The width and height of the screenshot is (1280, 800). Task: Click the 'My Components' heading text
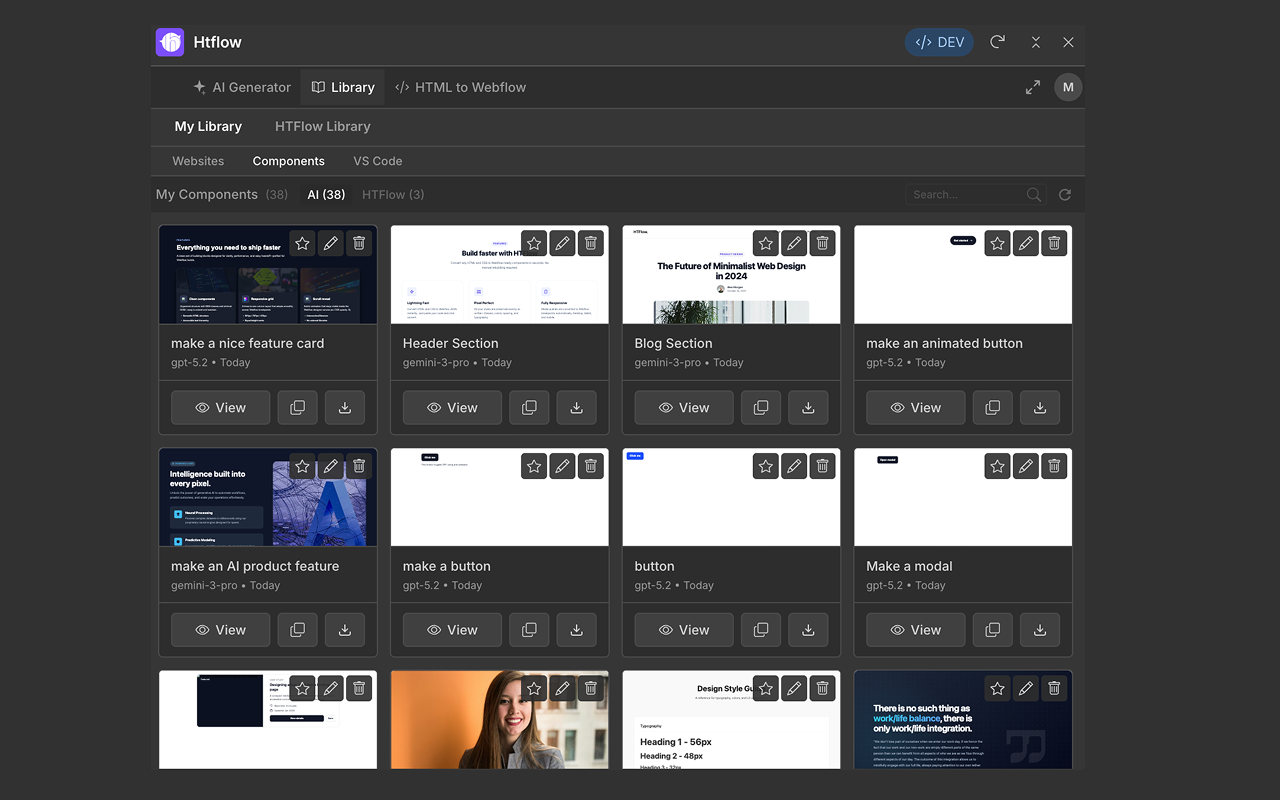[x=207, y=195]
